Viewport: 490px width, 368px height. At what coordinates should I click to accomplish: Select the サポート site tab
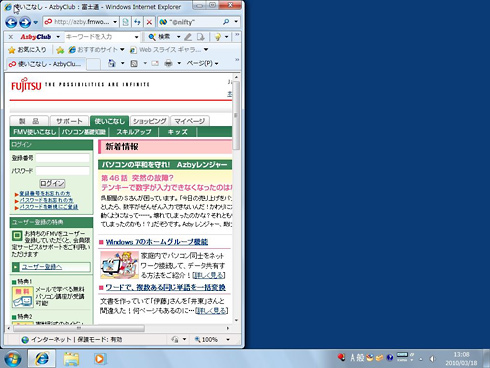[x=69, y=121]
